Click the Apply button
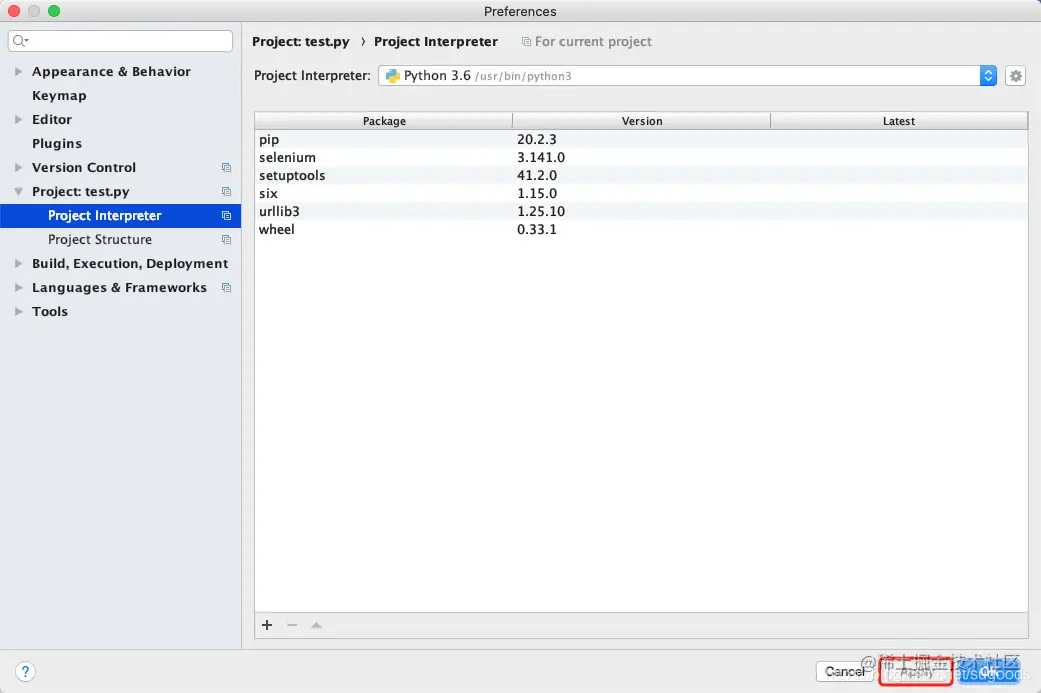This screenshot has width=1041, height=693. (x=916, y=672)
